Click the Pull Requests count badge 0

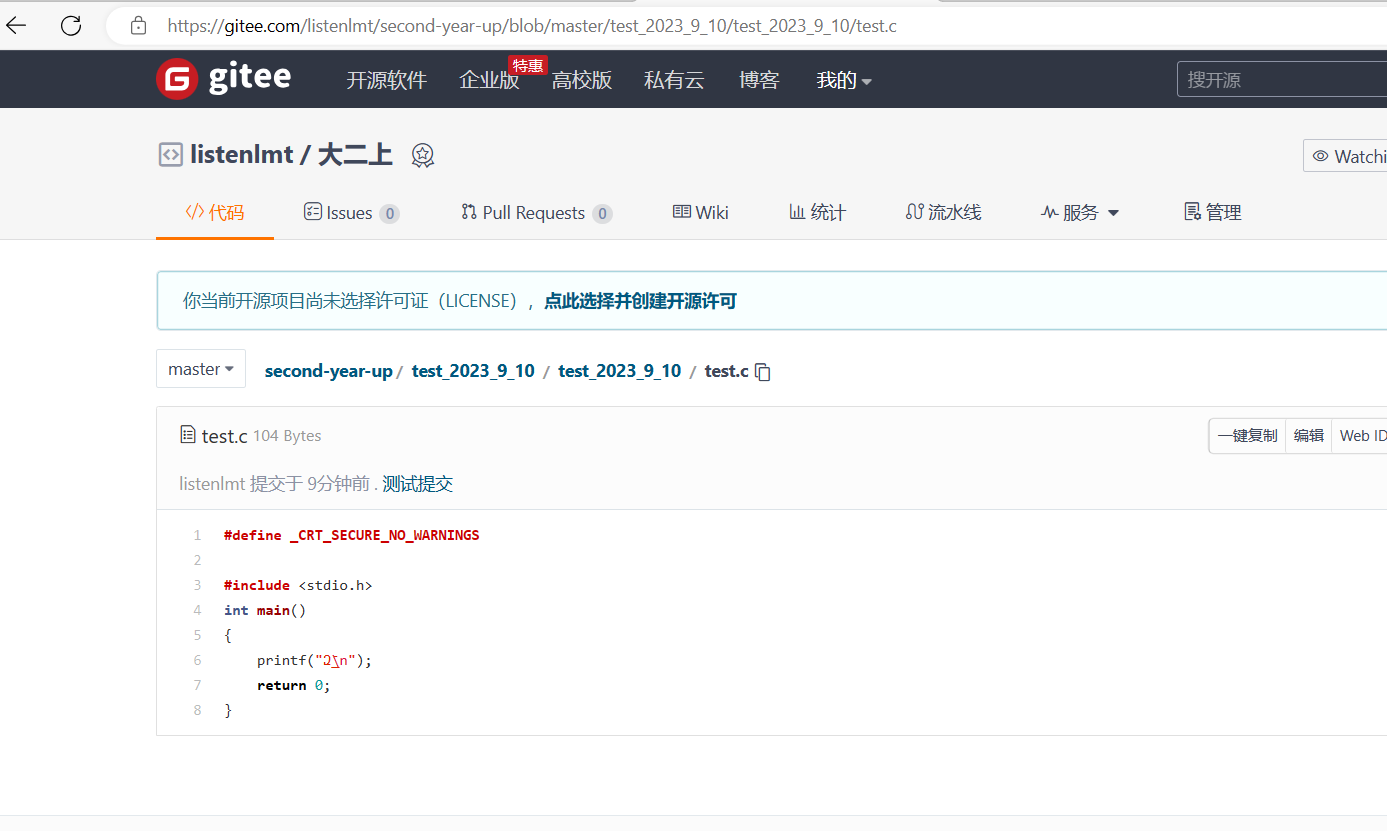(602, 213)
